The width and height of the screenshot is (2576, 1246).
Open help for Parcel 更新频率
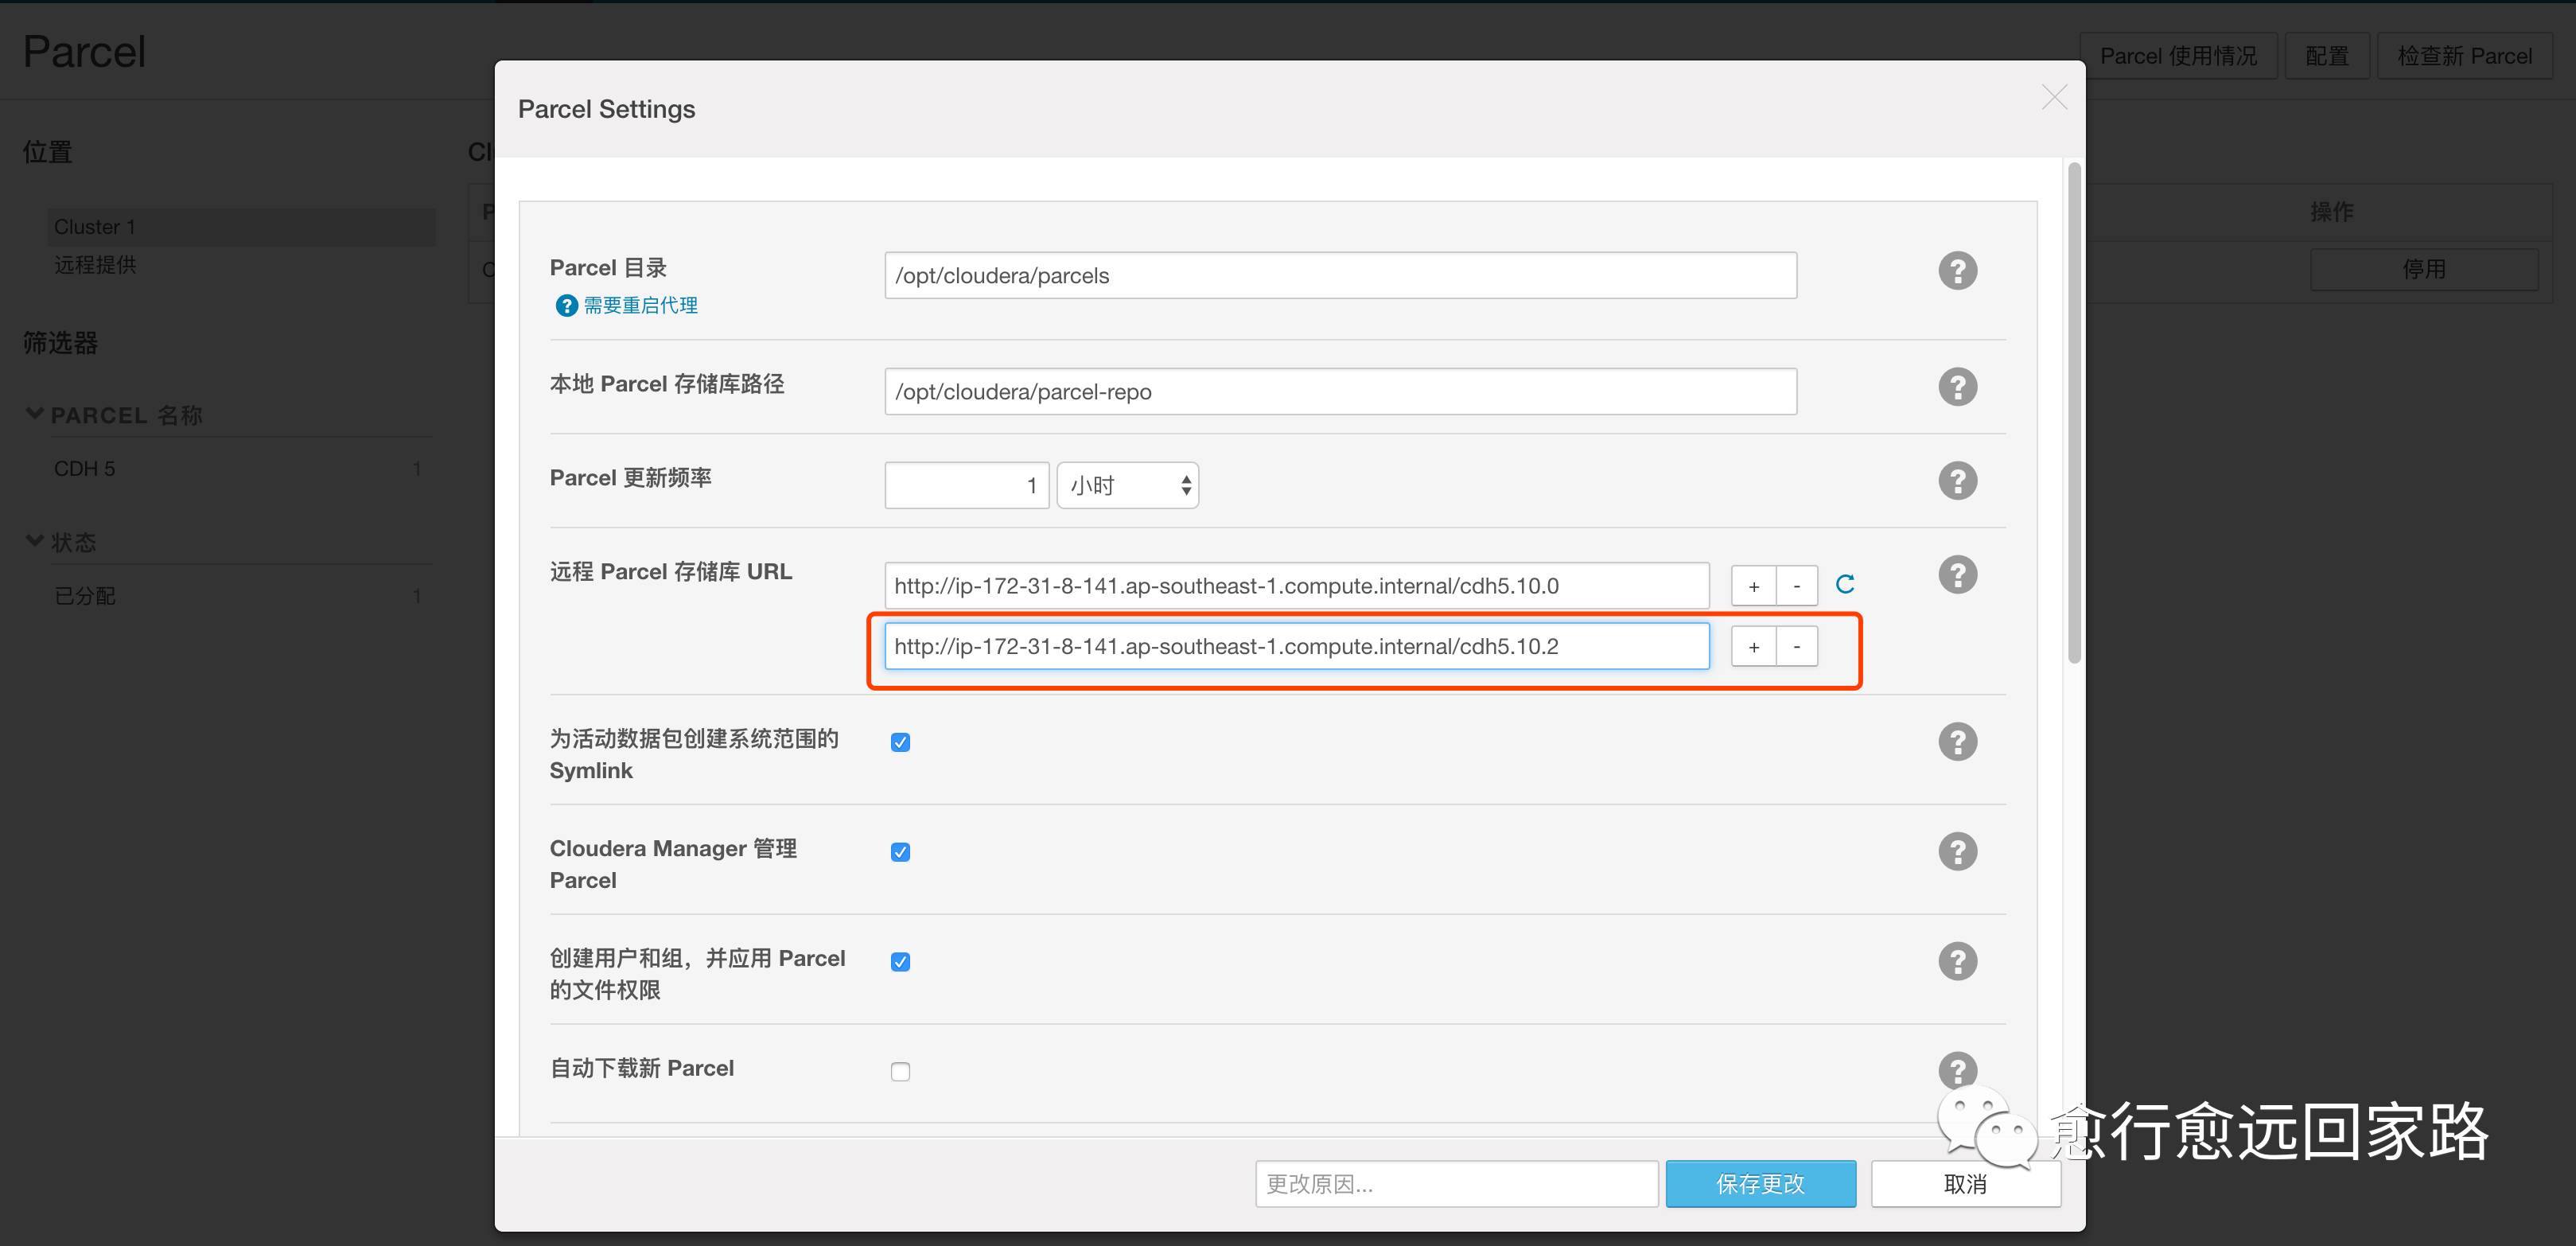pos(1957,481)
